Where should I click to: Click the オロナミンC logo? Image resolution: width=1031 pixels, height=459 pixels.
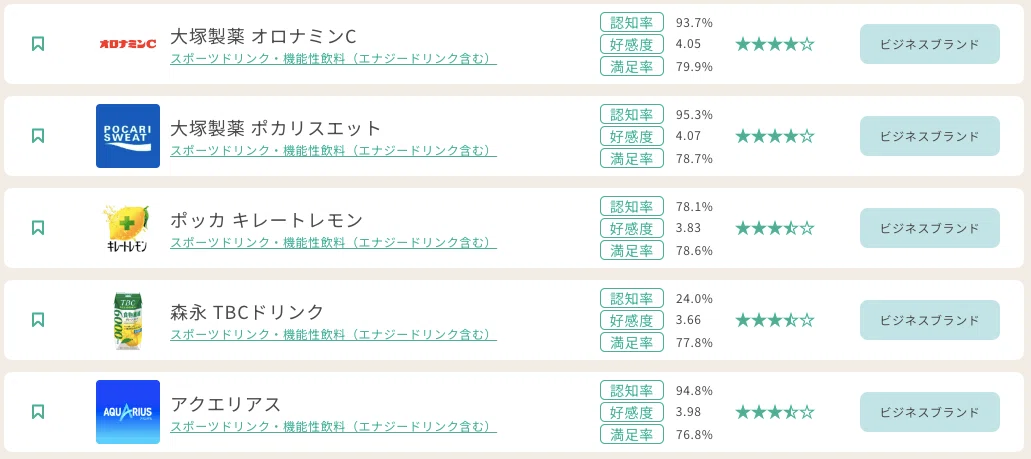128,44
